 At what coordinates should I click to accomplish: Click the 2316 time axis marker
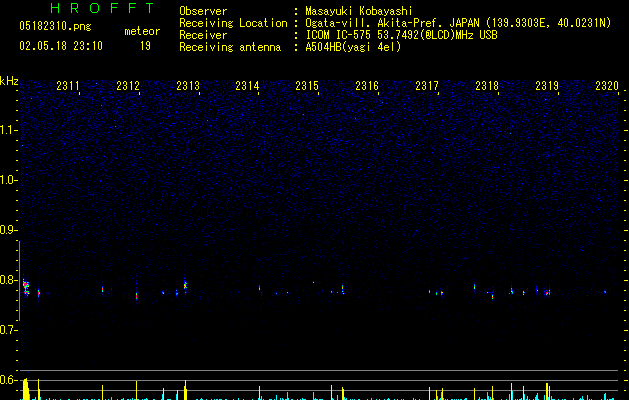pyautogui.click(x=367, y=86)
